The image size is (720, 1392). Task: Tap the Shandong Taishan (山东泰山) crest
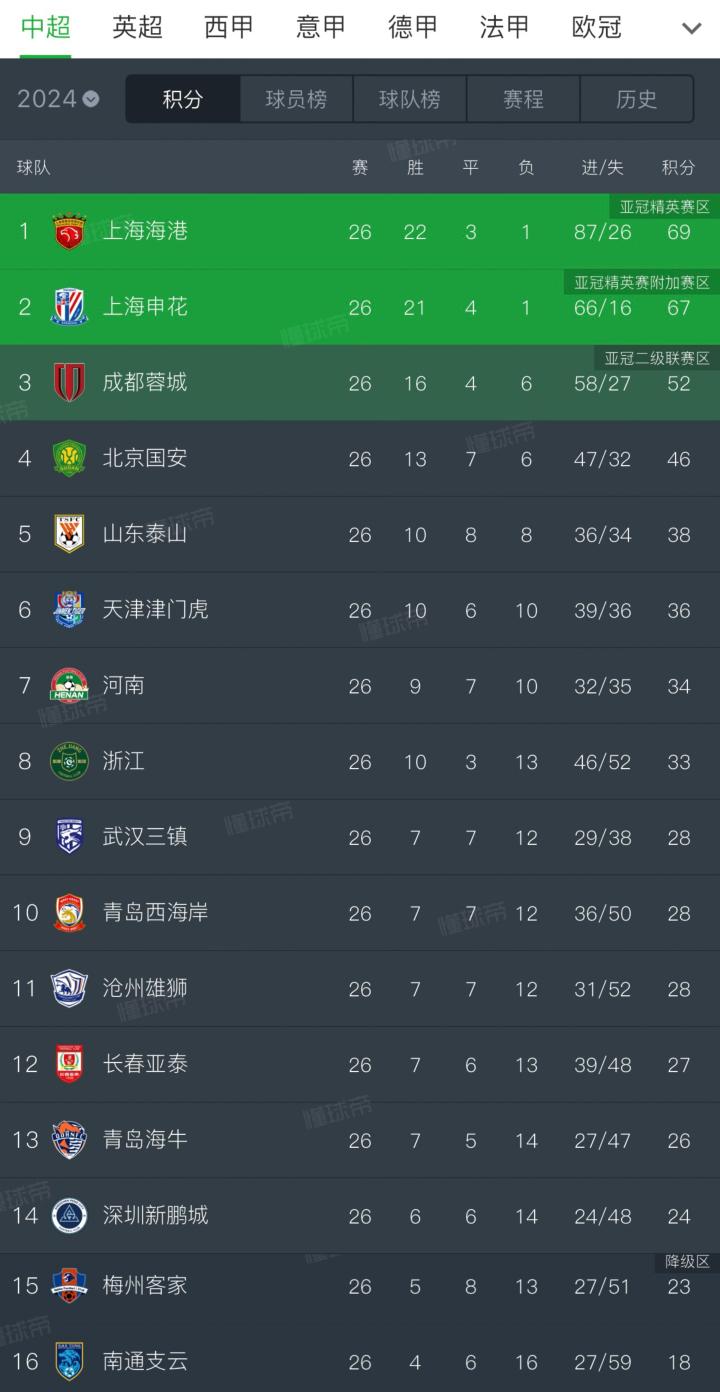(69, 534)
